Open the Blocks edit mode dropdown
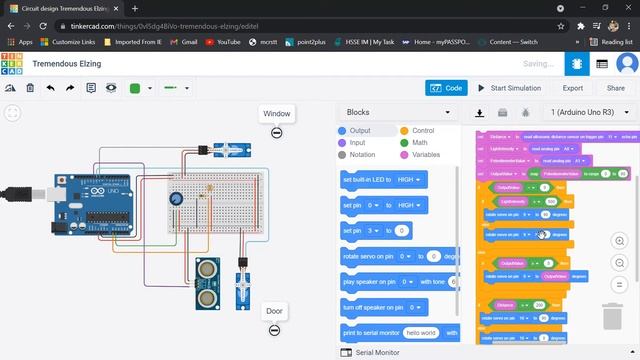640x360 pixels. pyautogui.click(x=398, y=112)
